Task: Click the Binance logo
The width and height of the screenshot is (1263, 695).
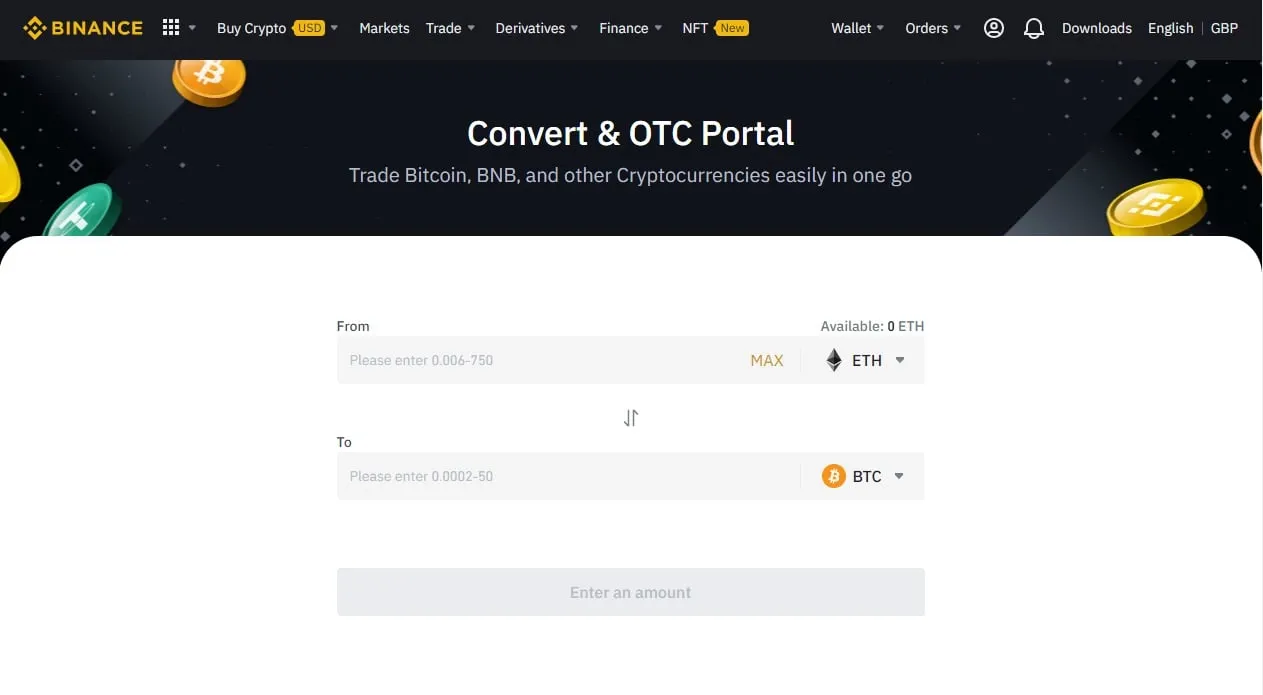Action: click(82, 27)
